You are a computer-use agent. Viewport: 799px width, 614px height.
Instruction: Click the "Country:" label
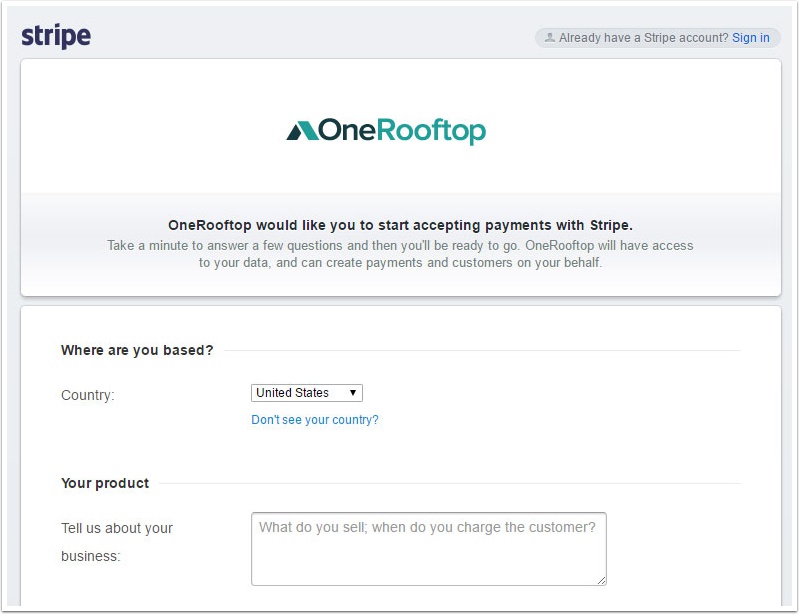[88, 395]
